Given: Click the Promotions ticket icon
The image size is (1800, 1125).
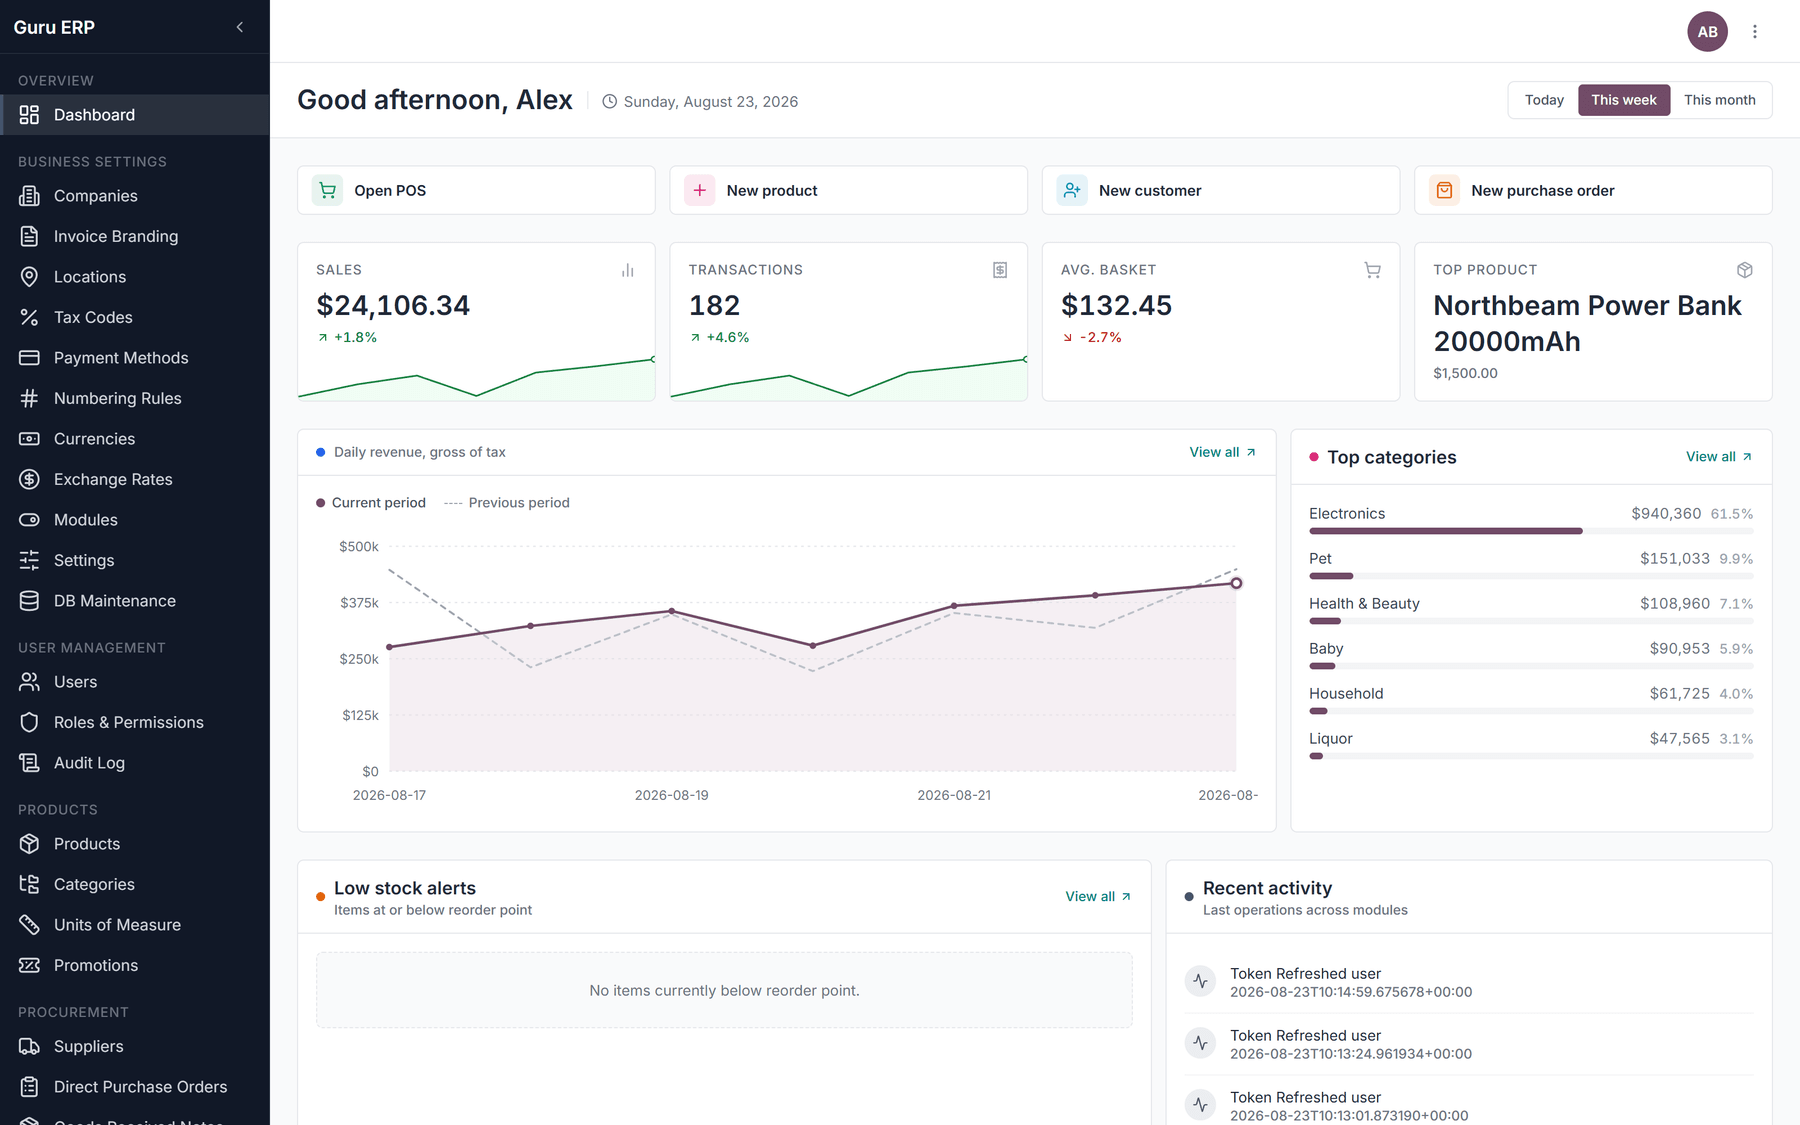Looking at the screenshot, I should [x=29, y=965].
